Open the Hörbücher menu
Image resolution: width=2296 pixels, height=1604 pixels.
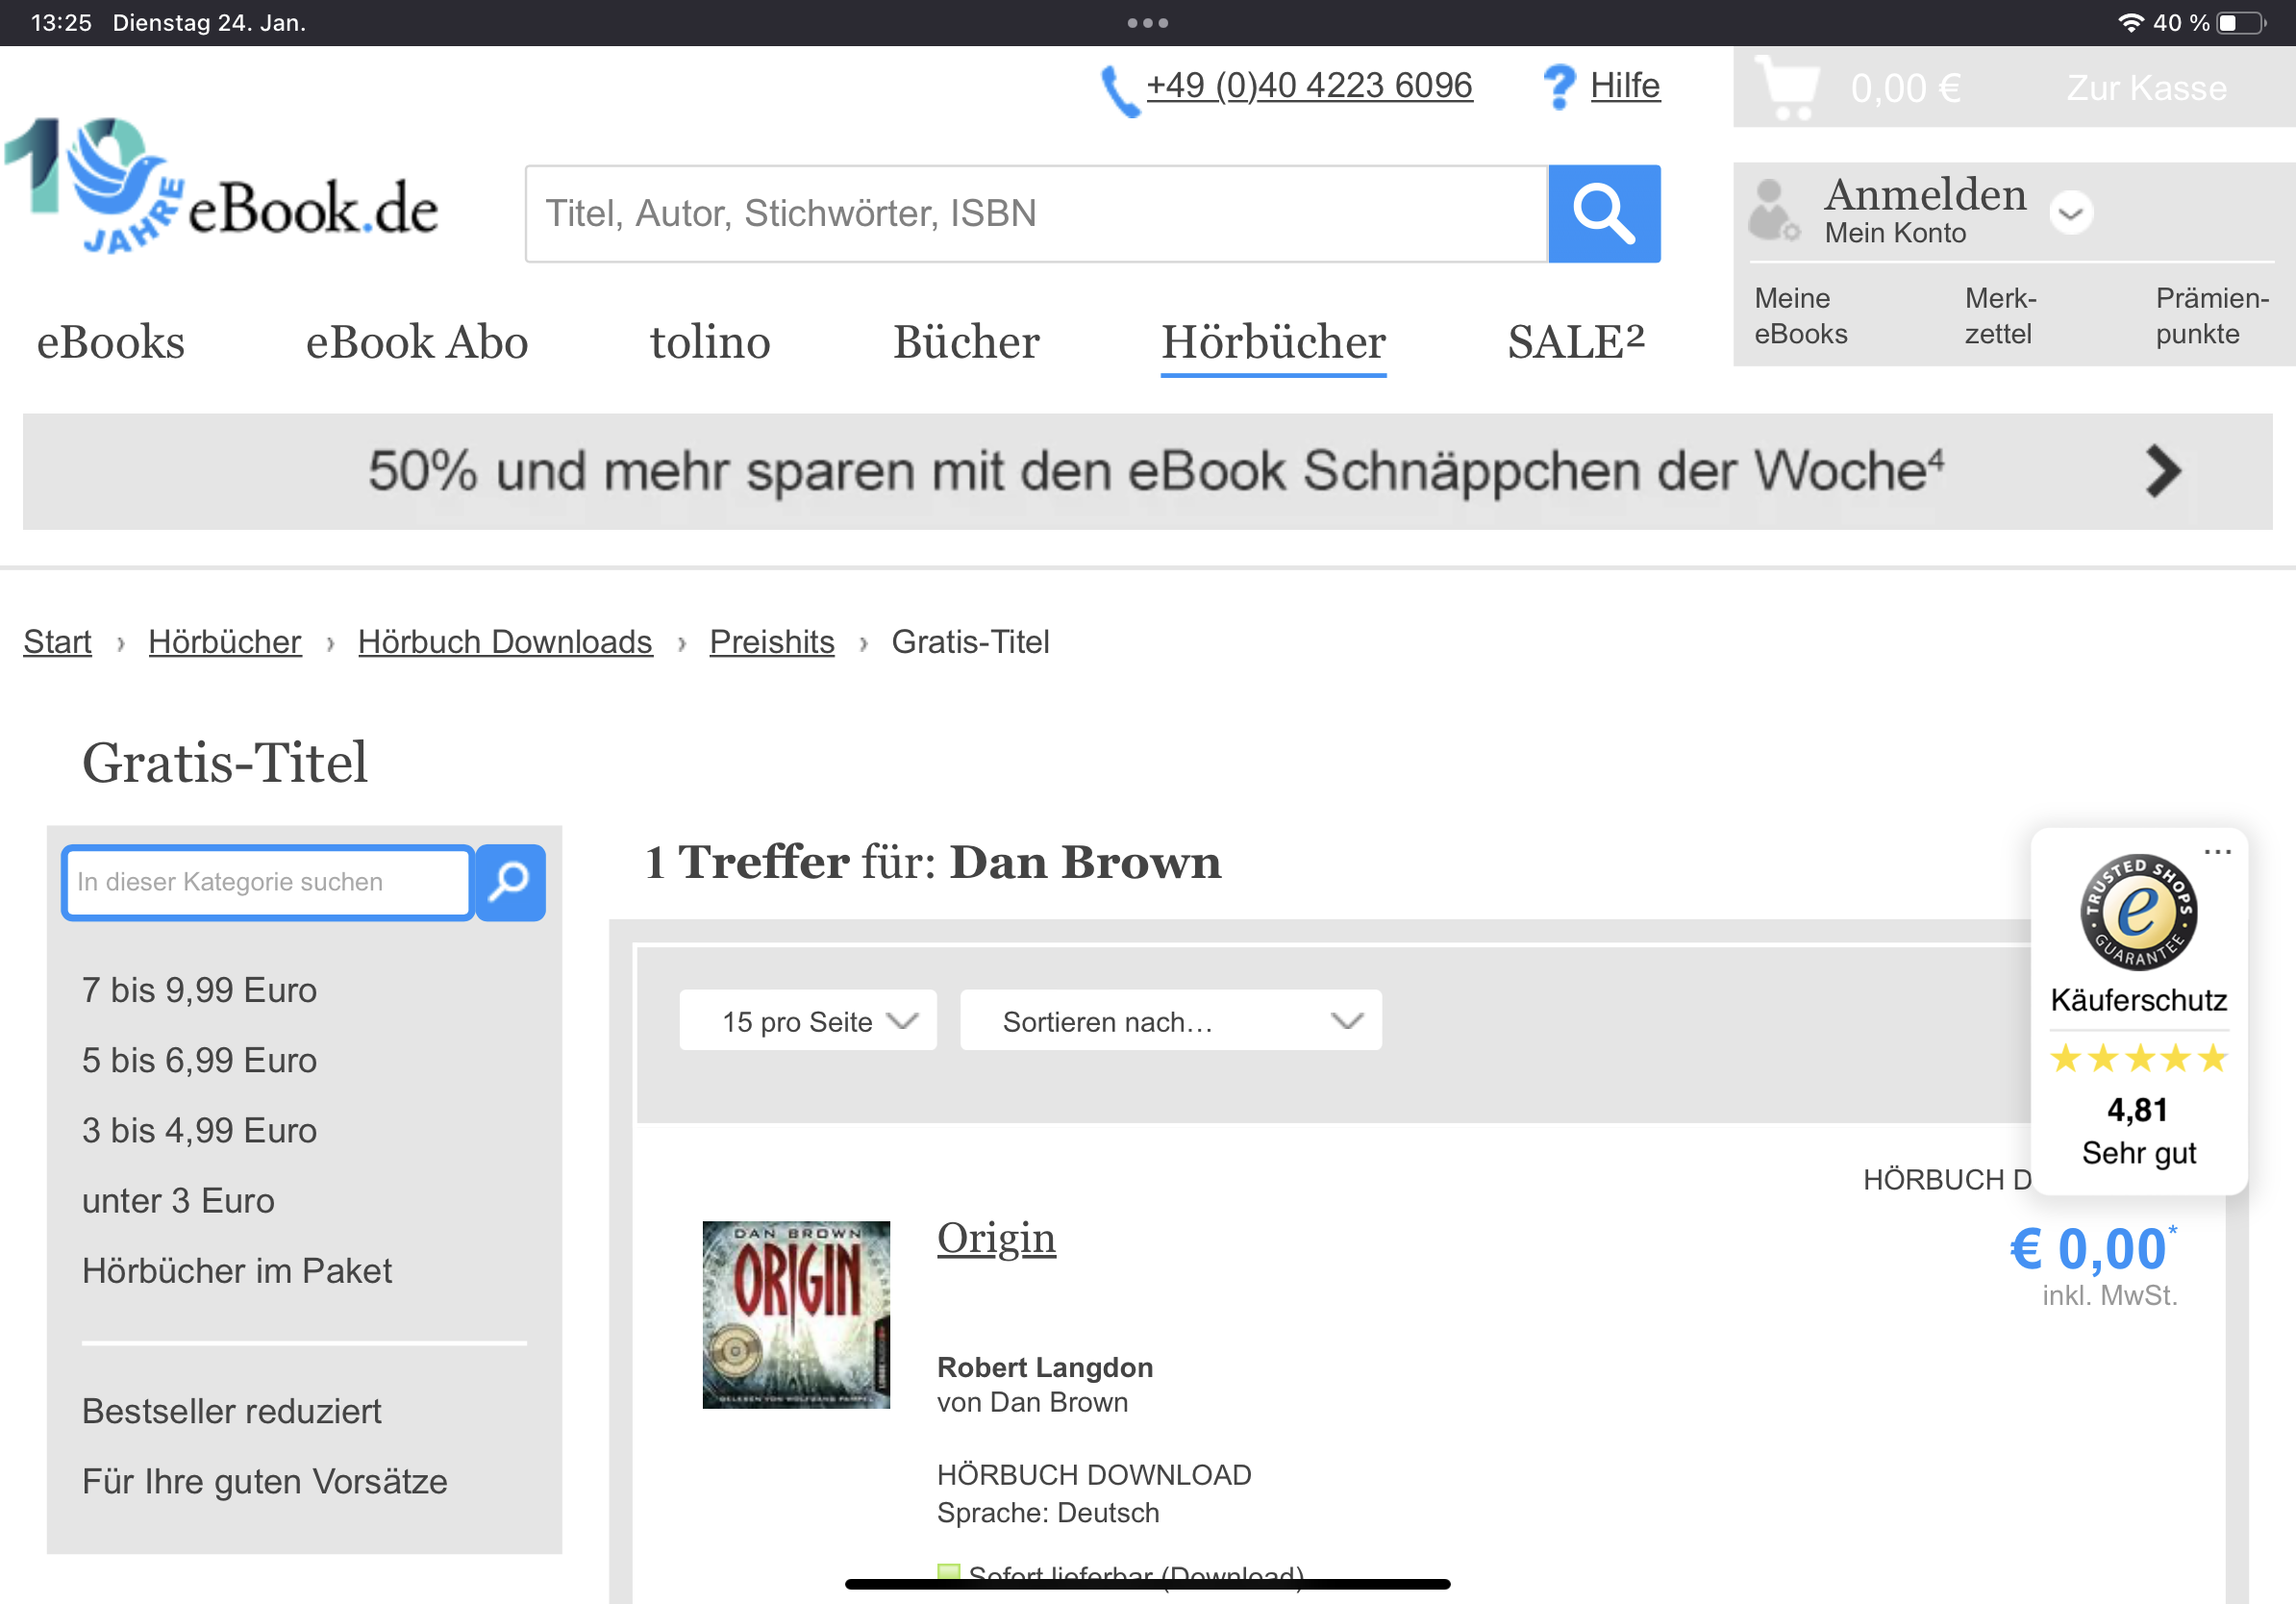(1273, 342)
